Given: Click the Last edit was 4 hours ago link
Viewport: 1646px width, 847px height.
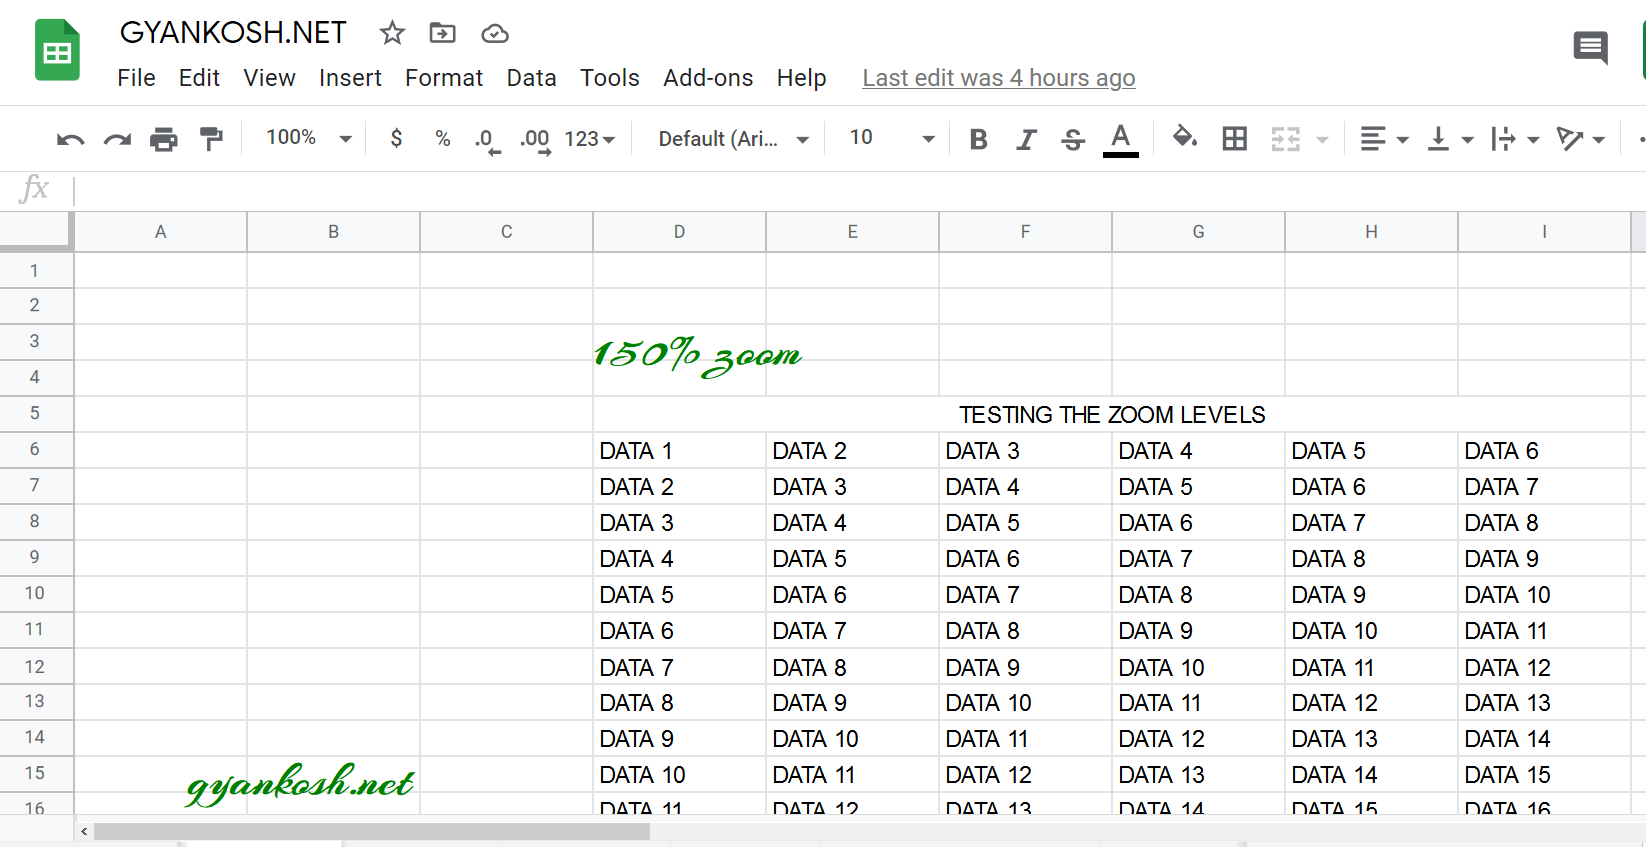Looking at the screenshot, I should point(999,78).
